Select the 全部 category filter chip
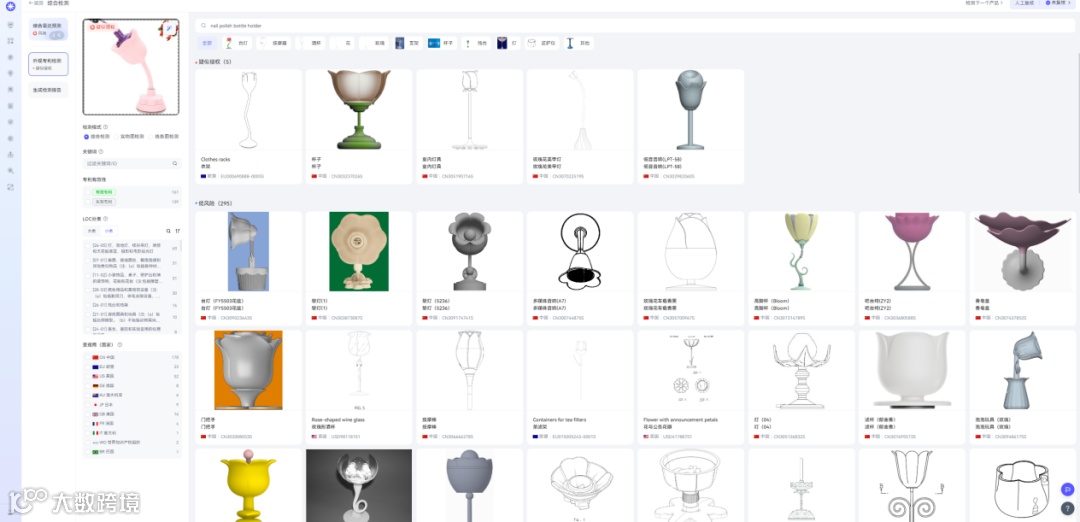Viewport: 1080px width, 522px height. [207, 43]
